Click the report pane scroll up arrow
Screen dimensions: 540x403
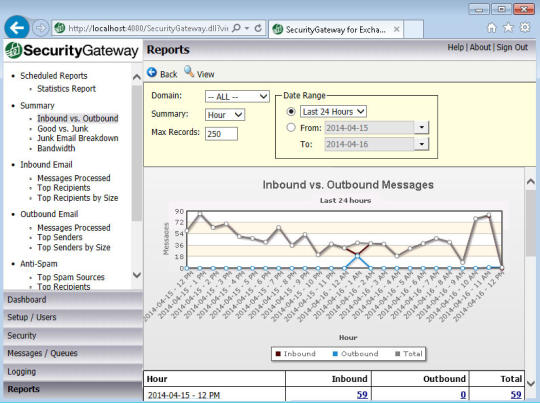click(x=531, y=182)
